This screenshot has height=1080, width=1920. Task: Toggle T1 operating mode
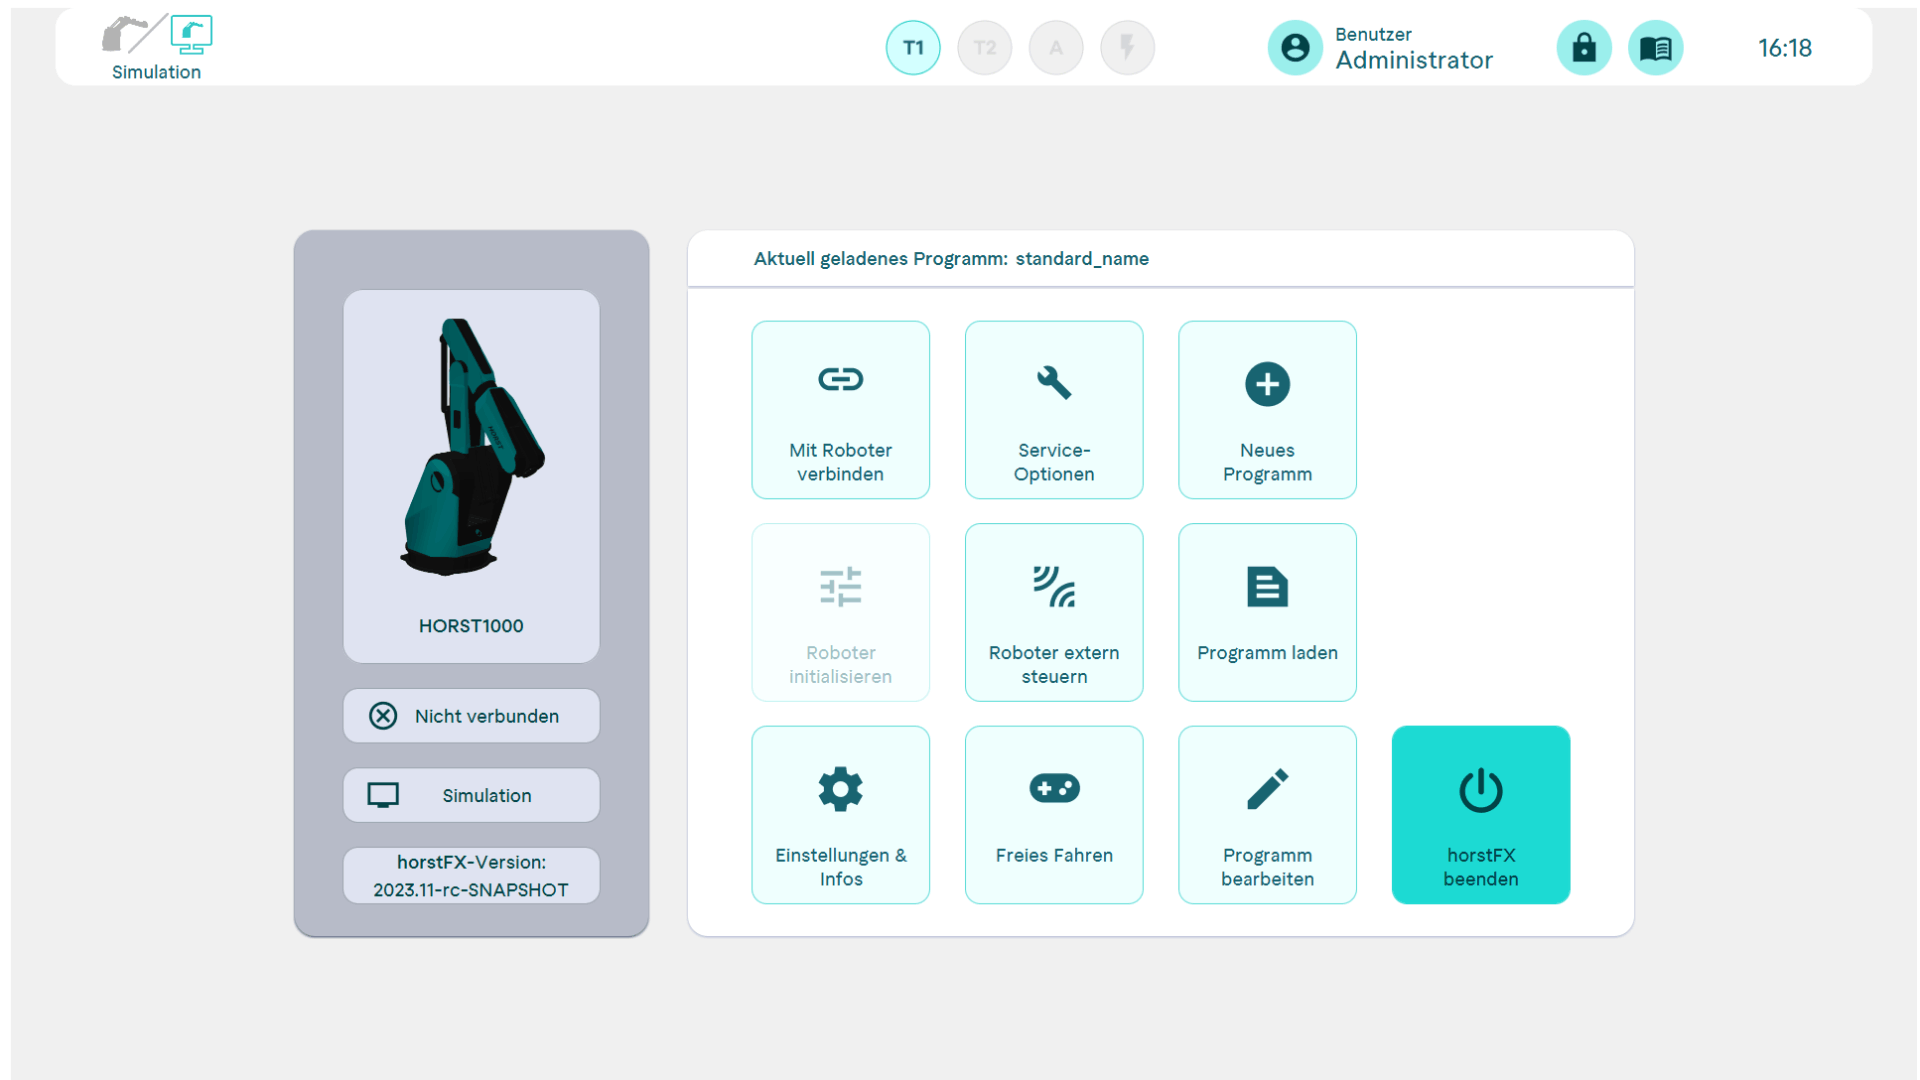pyautogui.click(x=912, y=47)
